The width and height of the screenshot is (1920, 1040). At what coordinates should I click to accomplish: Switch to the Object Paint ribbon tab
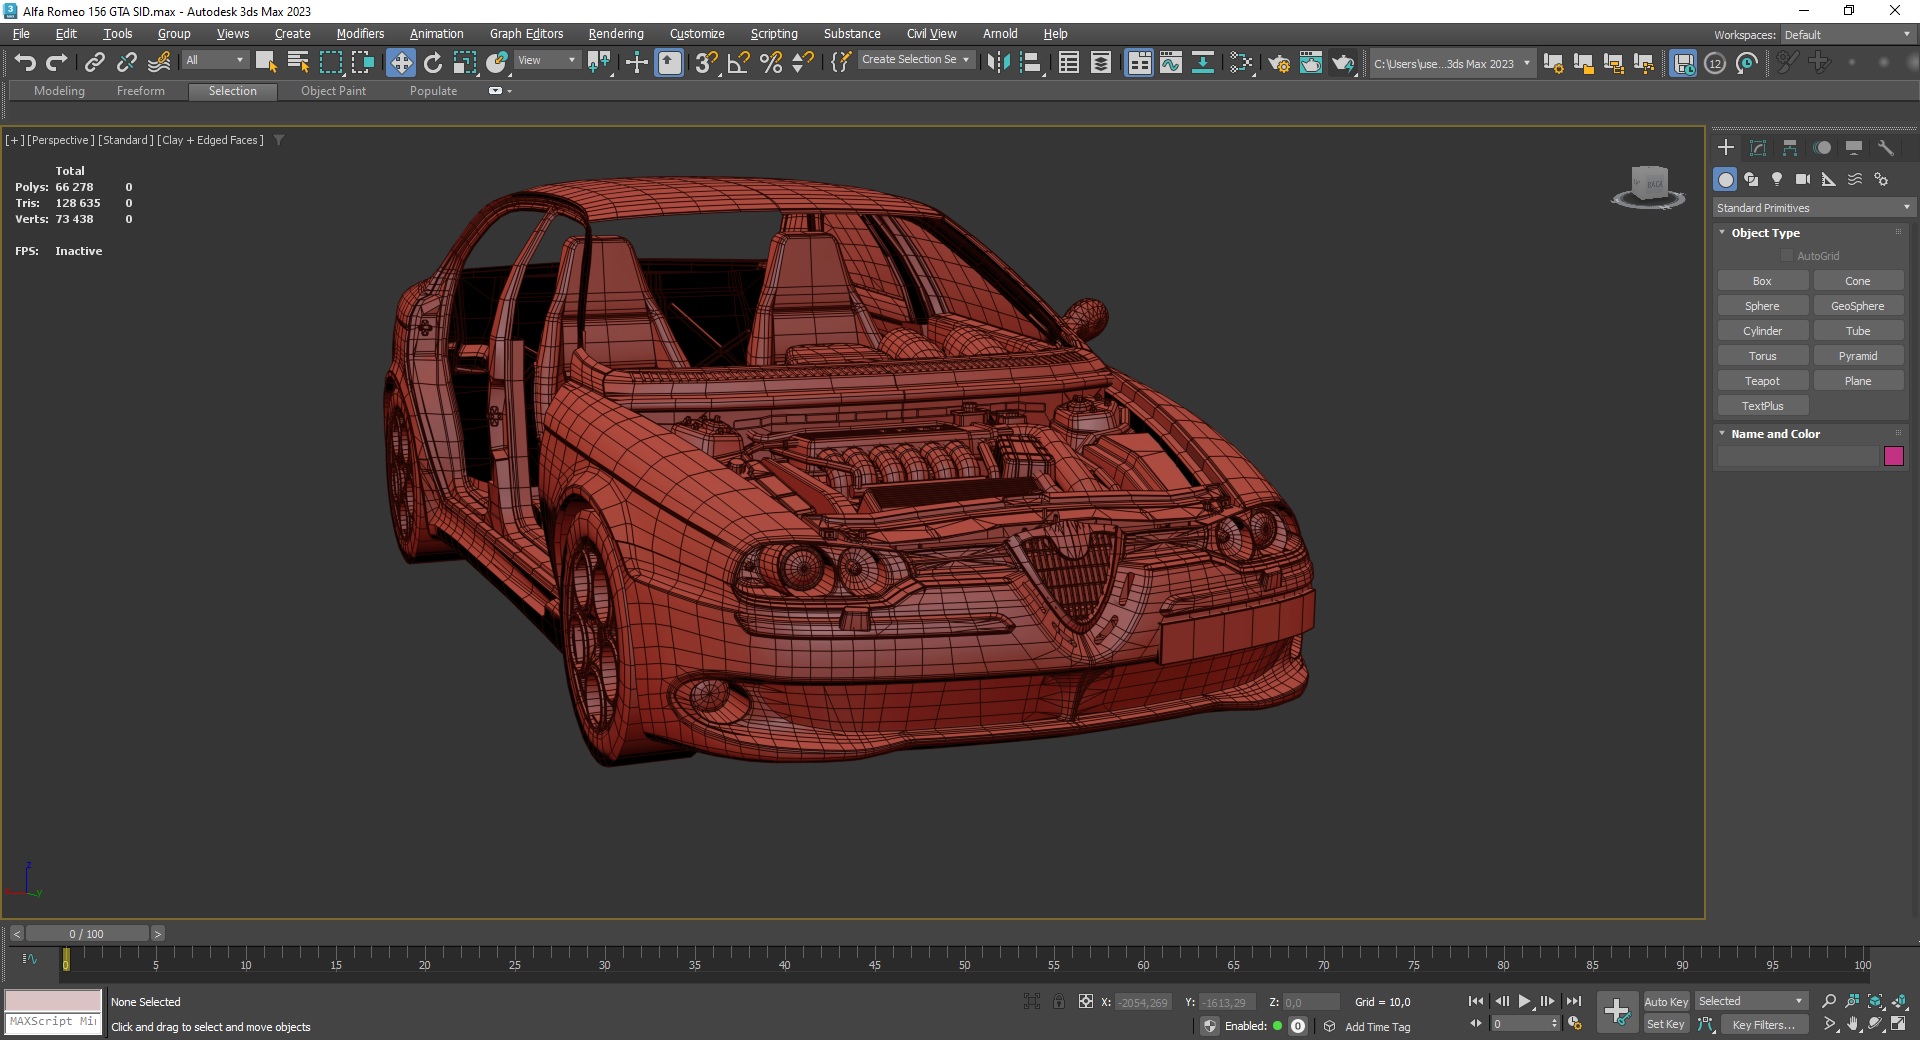pyautogui.click(x=333, y=91)
